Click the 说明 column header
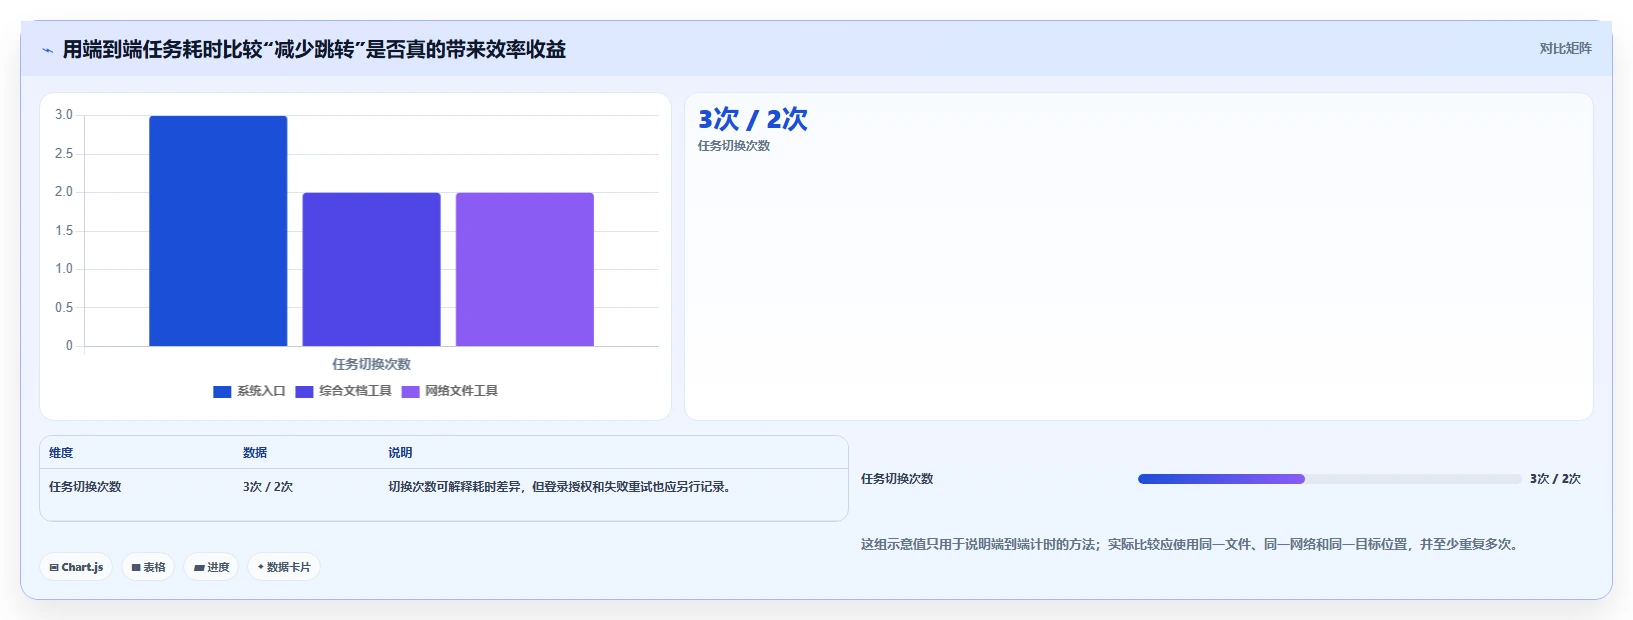This screenshot has height=620, width=1633. point(400,453)
